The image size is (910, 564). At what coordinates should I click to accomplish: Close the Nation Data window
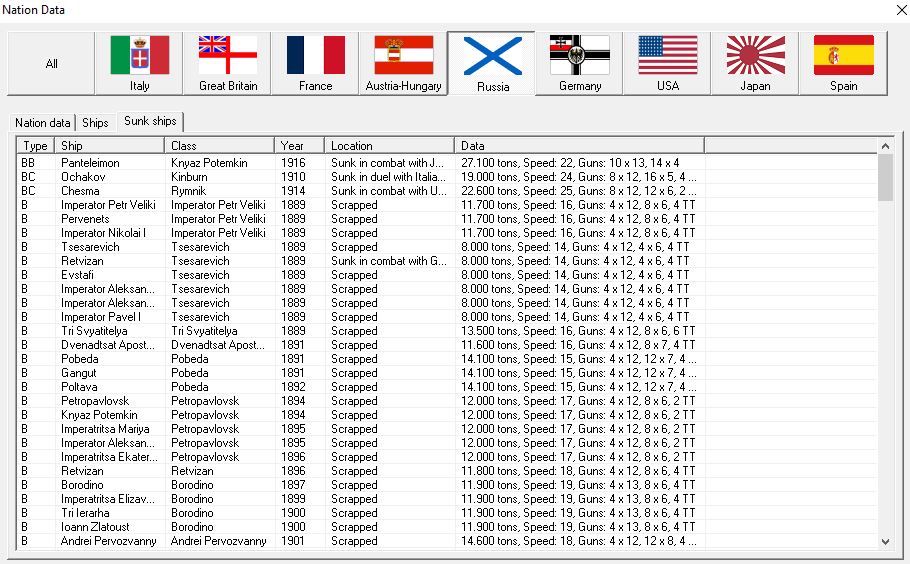(901, 10)
